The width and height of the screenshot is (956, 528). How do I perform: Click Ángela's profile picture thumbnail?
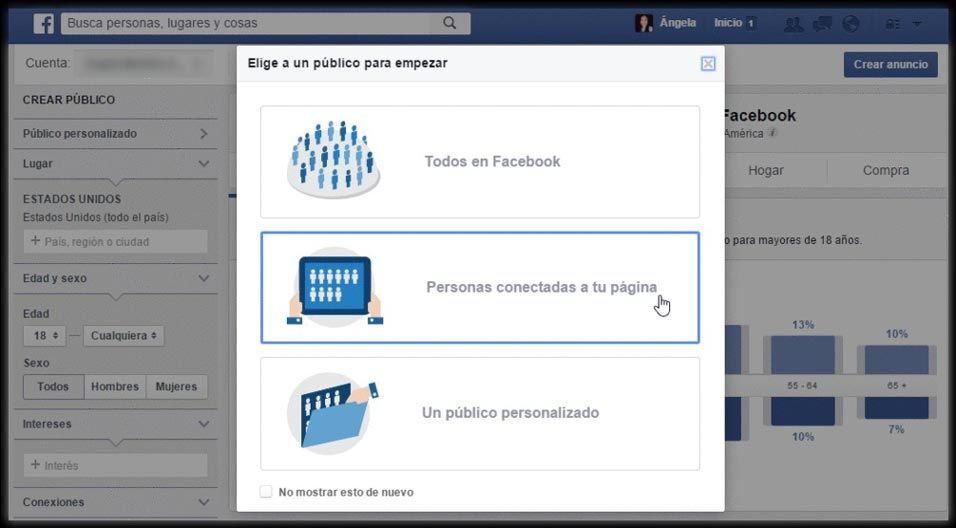coord(644,23)
